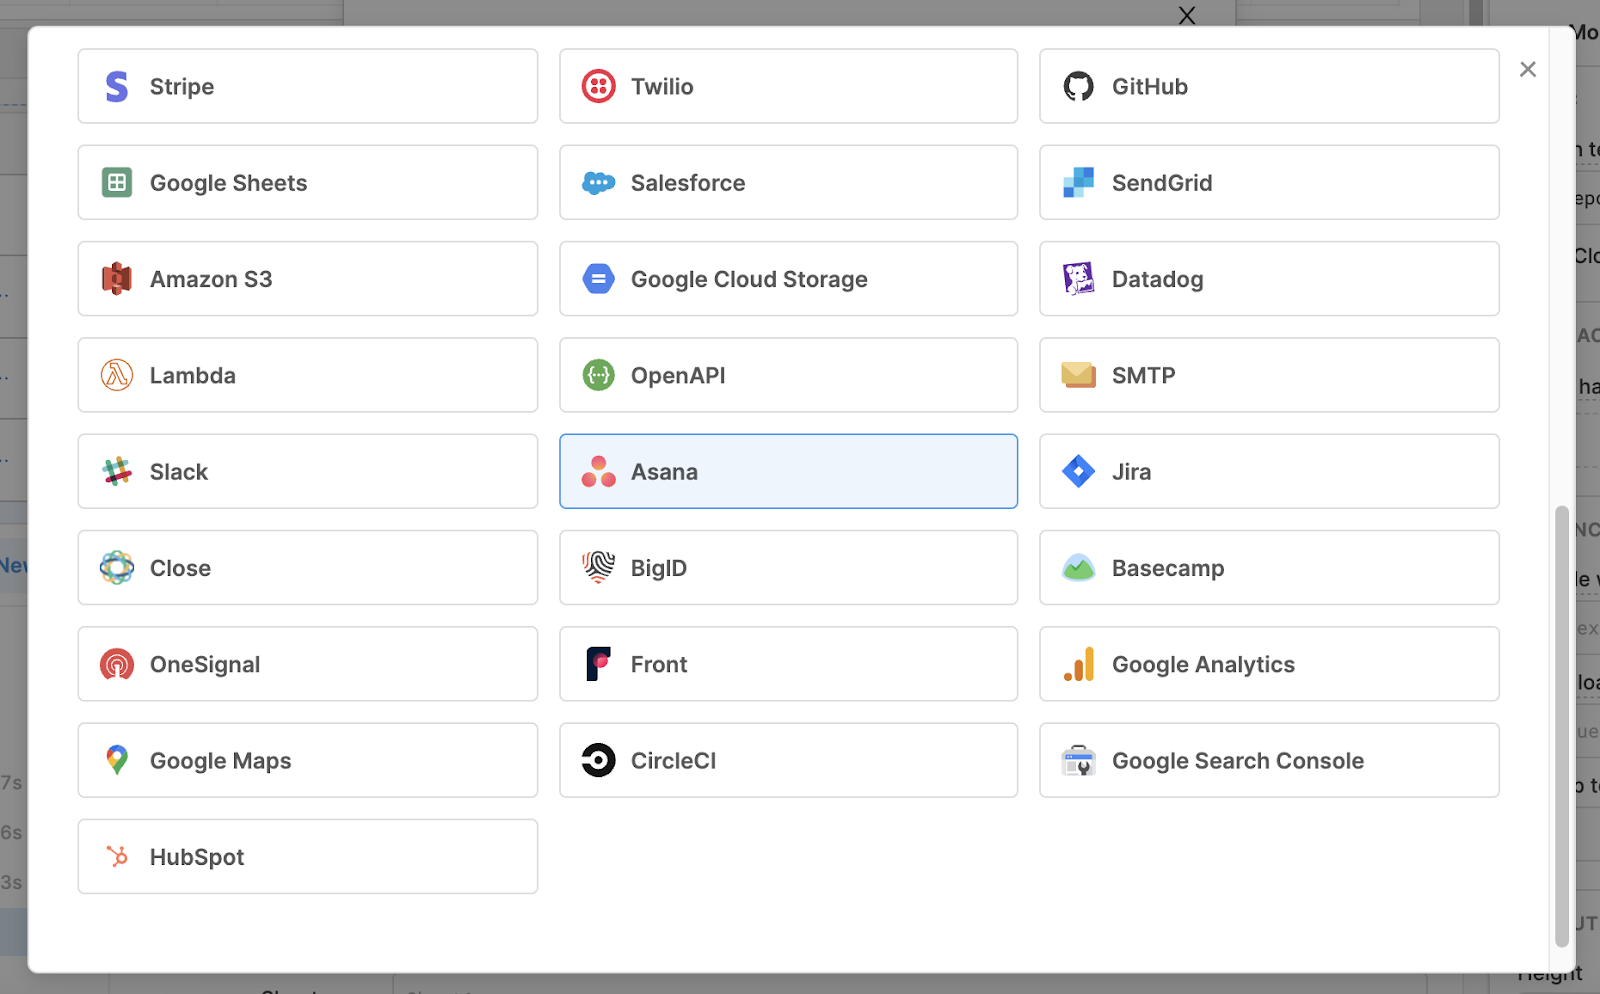Choose the Google Search Console label

[x=1238, y=760]
